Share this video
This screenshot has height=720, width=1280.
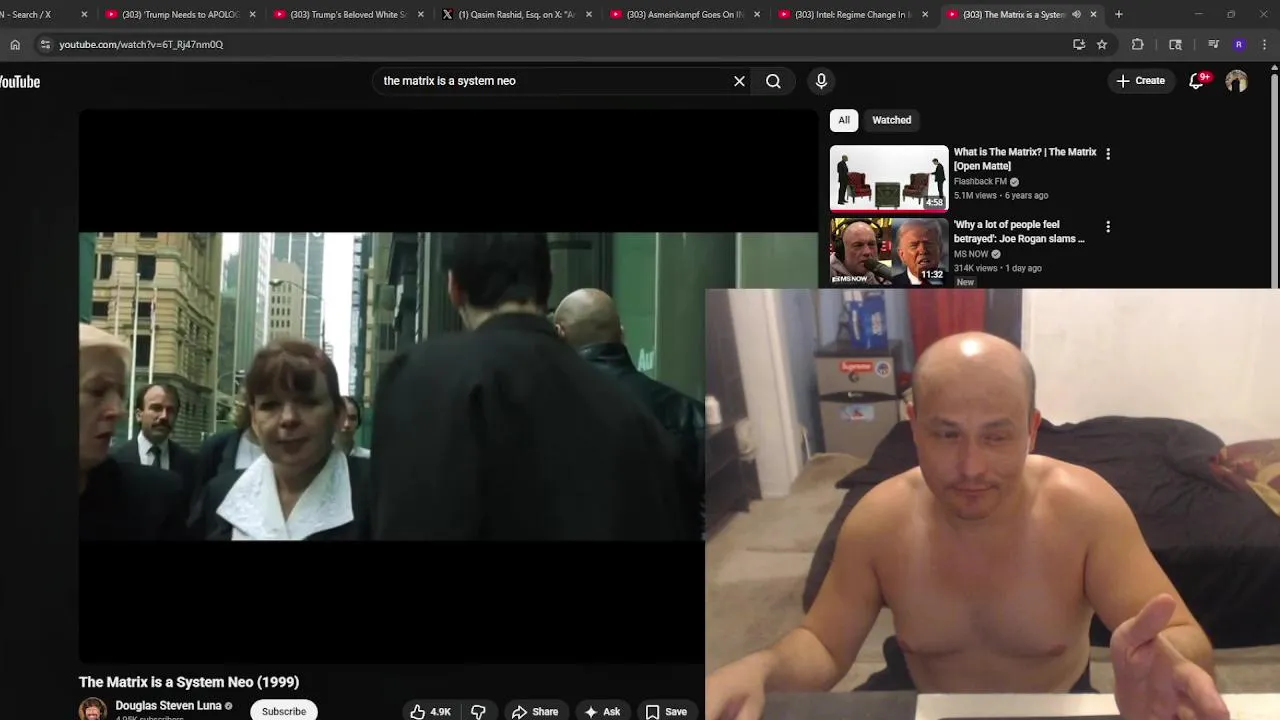pyautogui.click(x=535, y=712)
